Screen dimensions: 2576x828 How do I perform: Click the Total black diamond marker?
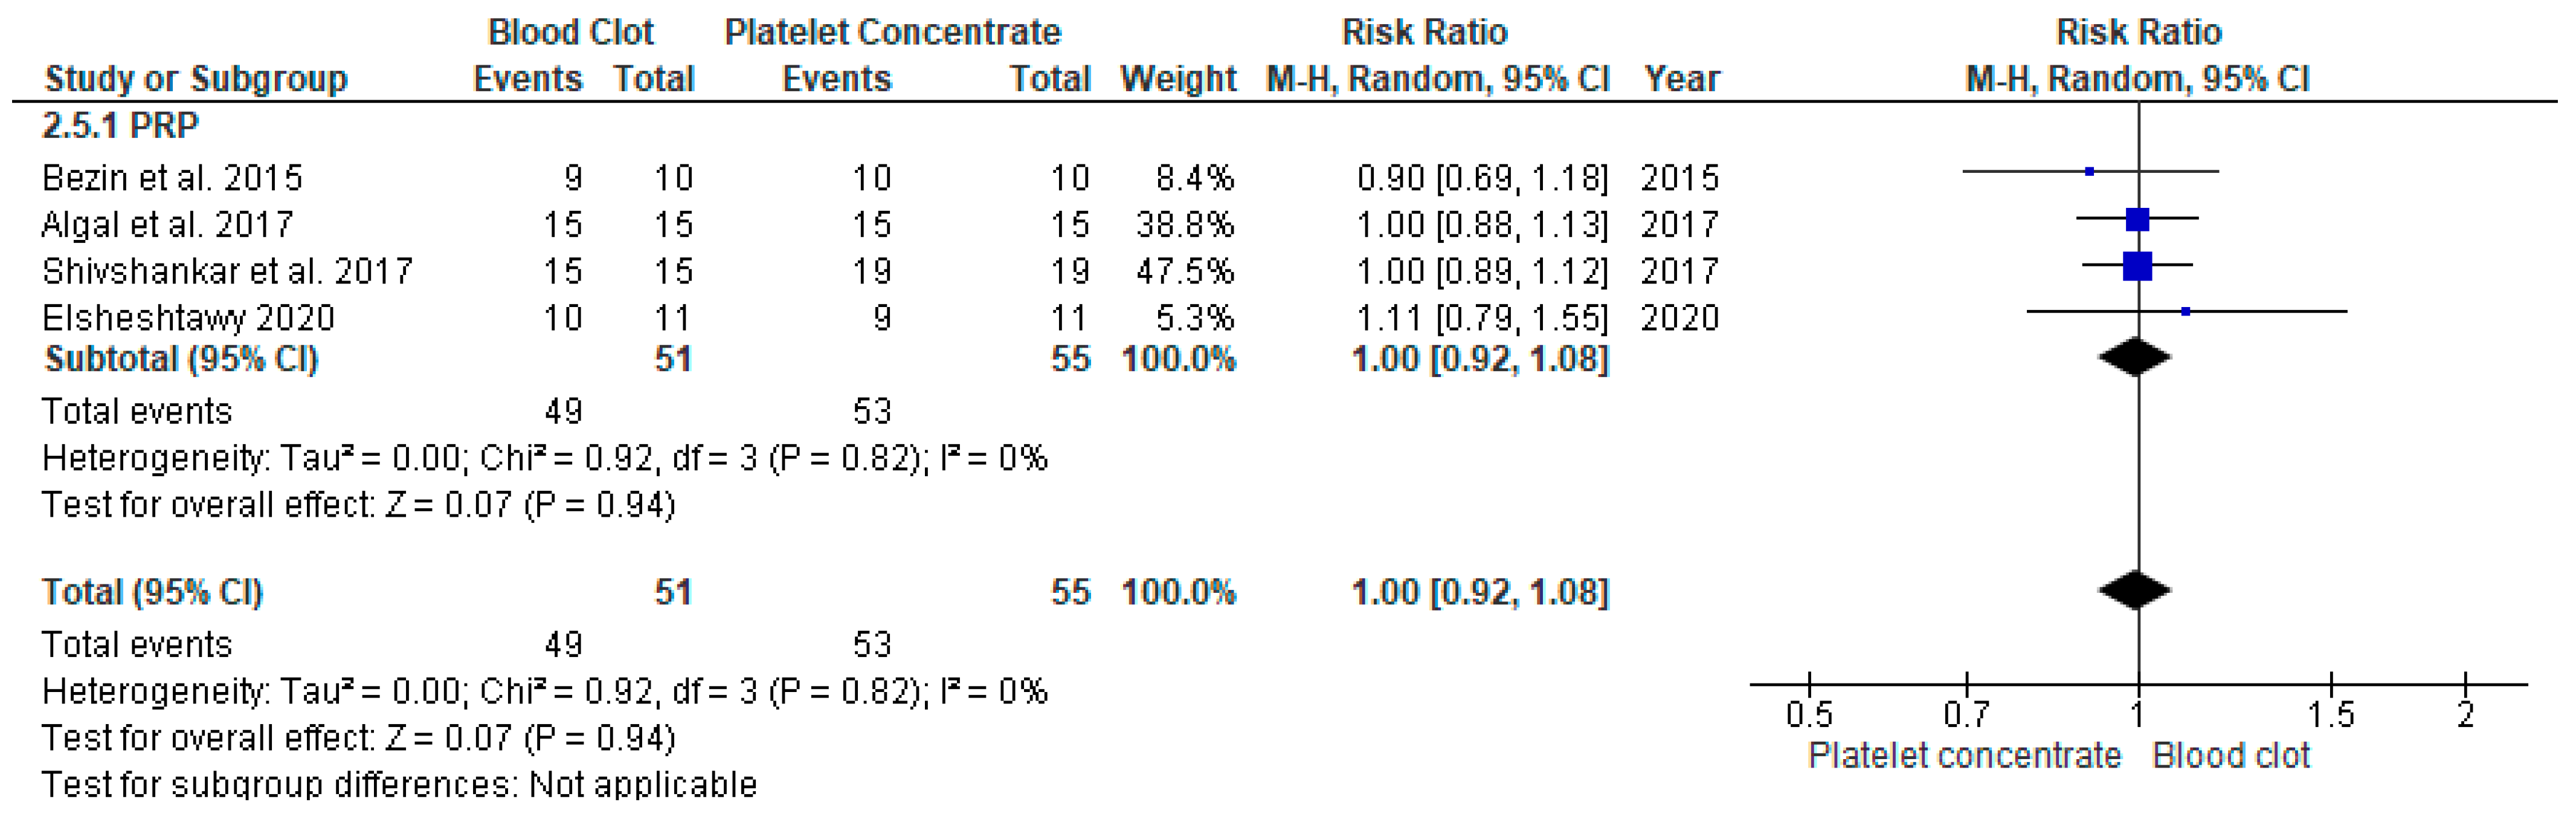click(2135, 591)
